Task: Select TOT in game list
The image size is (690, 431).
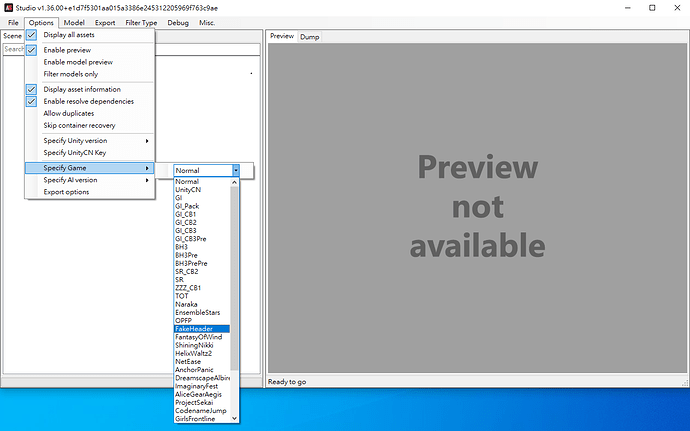Action: [x=202, y=296]
